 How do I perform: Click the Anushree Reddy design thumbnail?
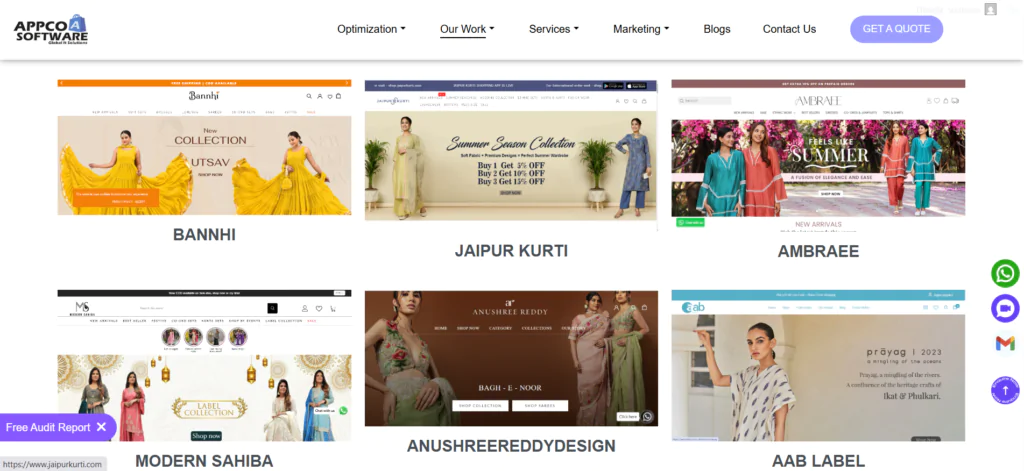pos(511,358)
